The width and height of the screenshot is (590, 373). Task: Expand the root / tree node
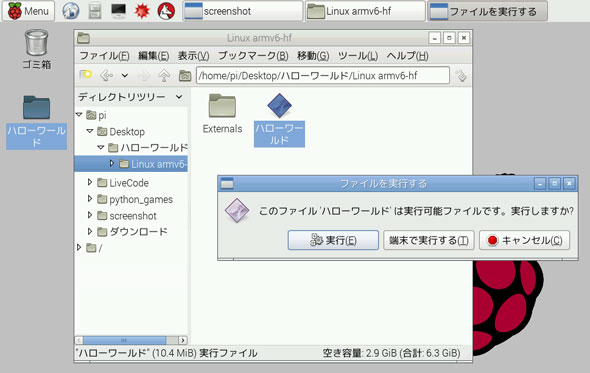click(79, 248)
